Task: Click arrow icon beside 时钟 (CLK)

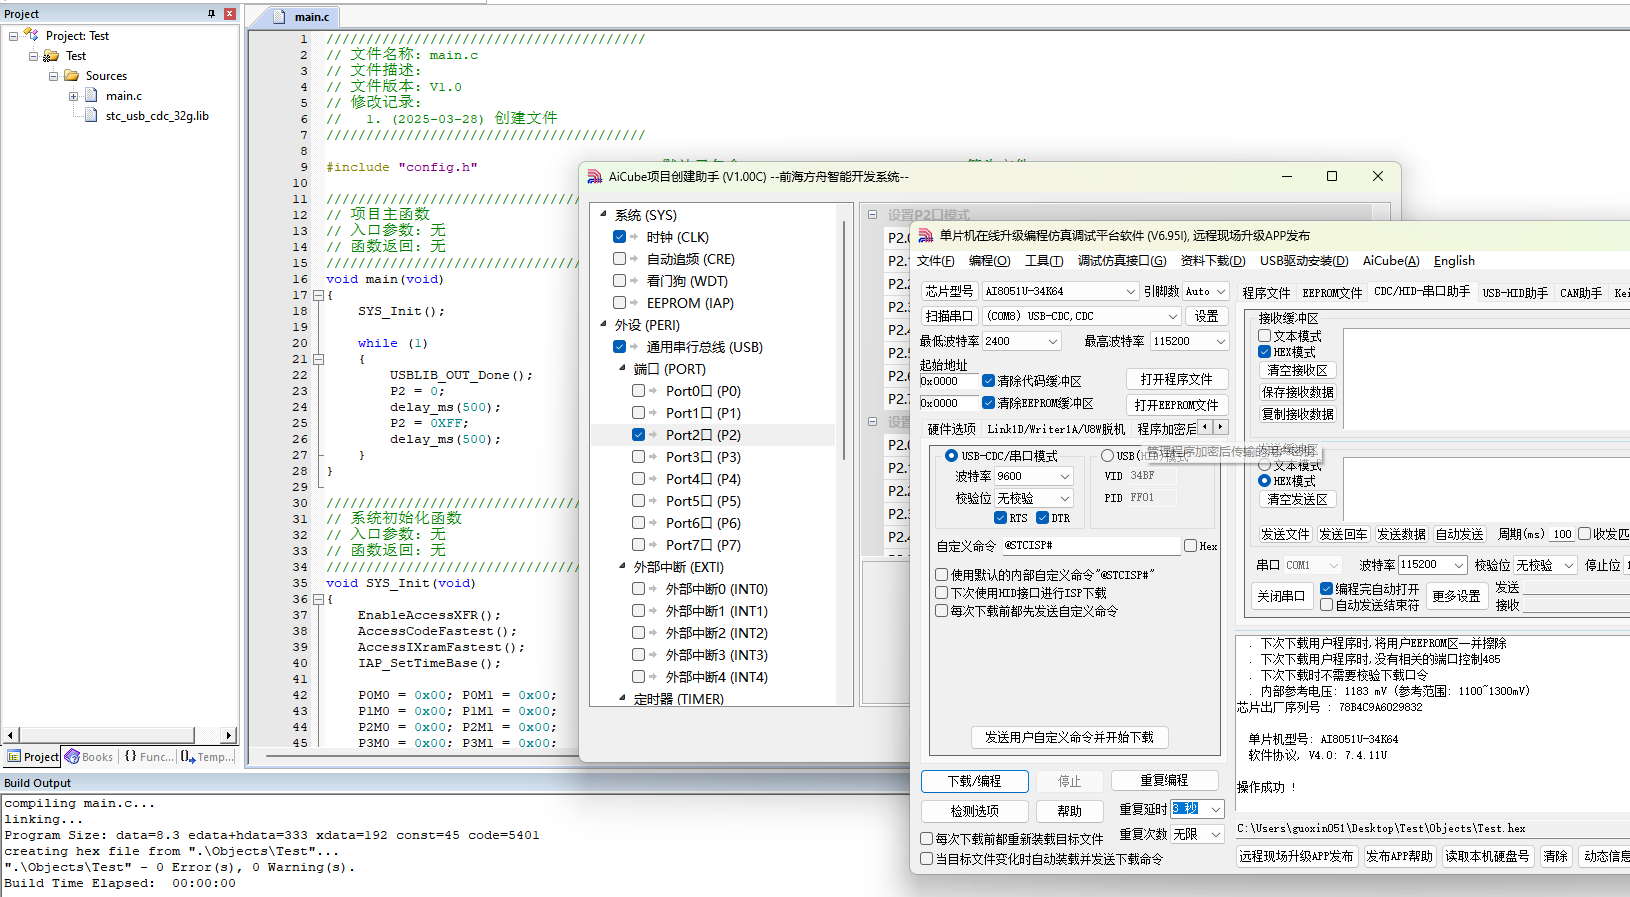Action: [634, 237]
